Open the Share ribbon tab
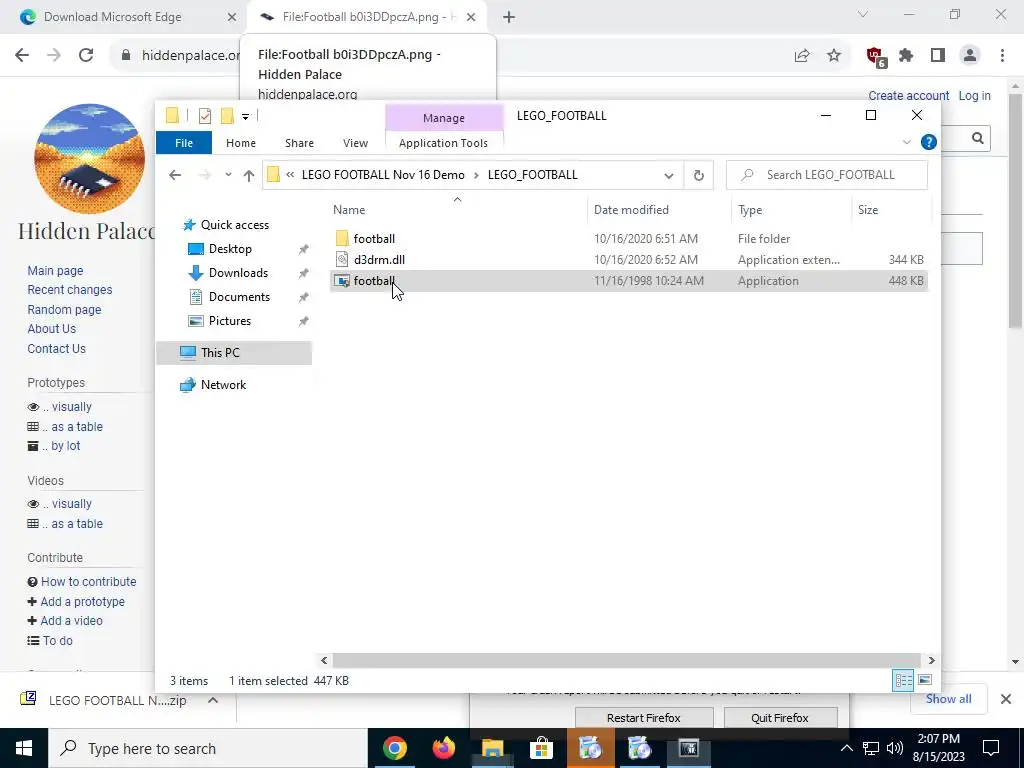The height and width of the screenshot is (768, 1024). click(299, 143)
